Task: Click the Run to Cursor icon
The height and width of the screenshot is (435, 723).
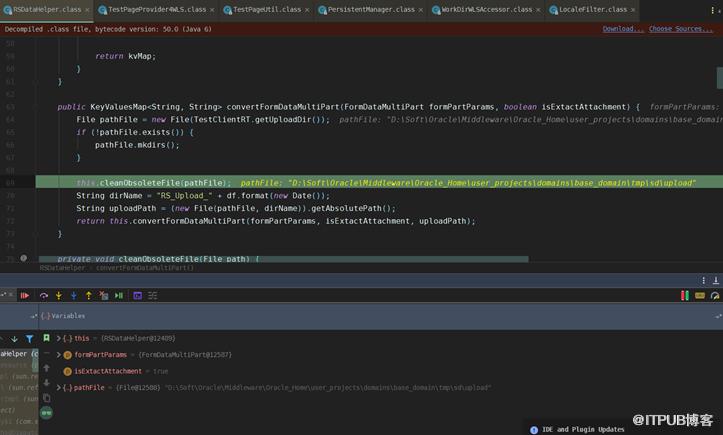Action: (x=119, y=296)
